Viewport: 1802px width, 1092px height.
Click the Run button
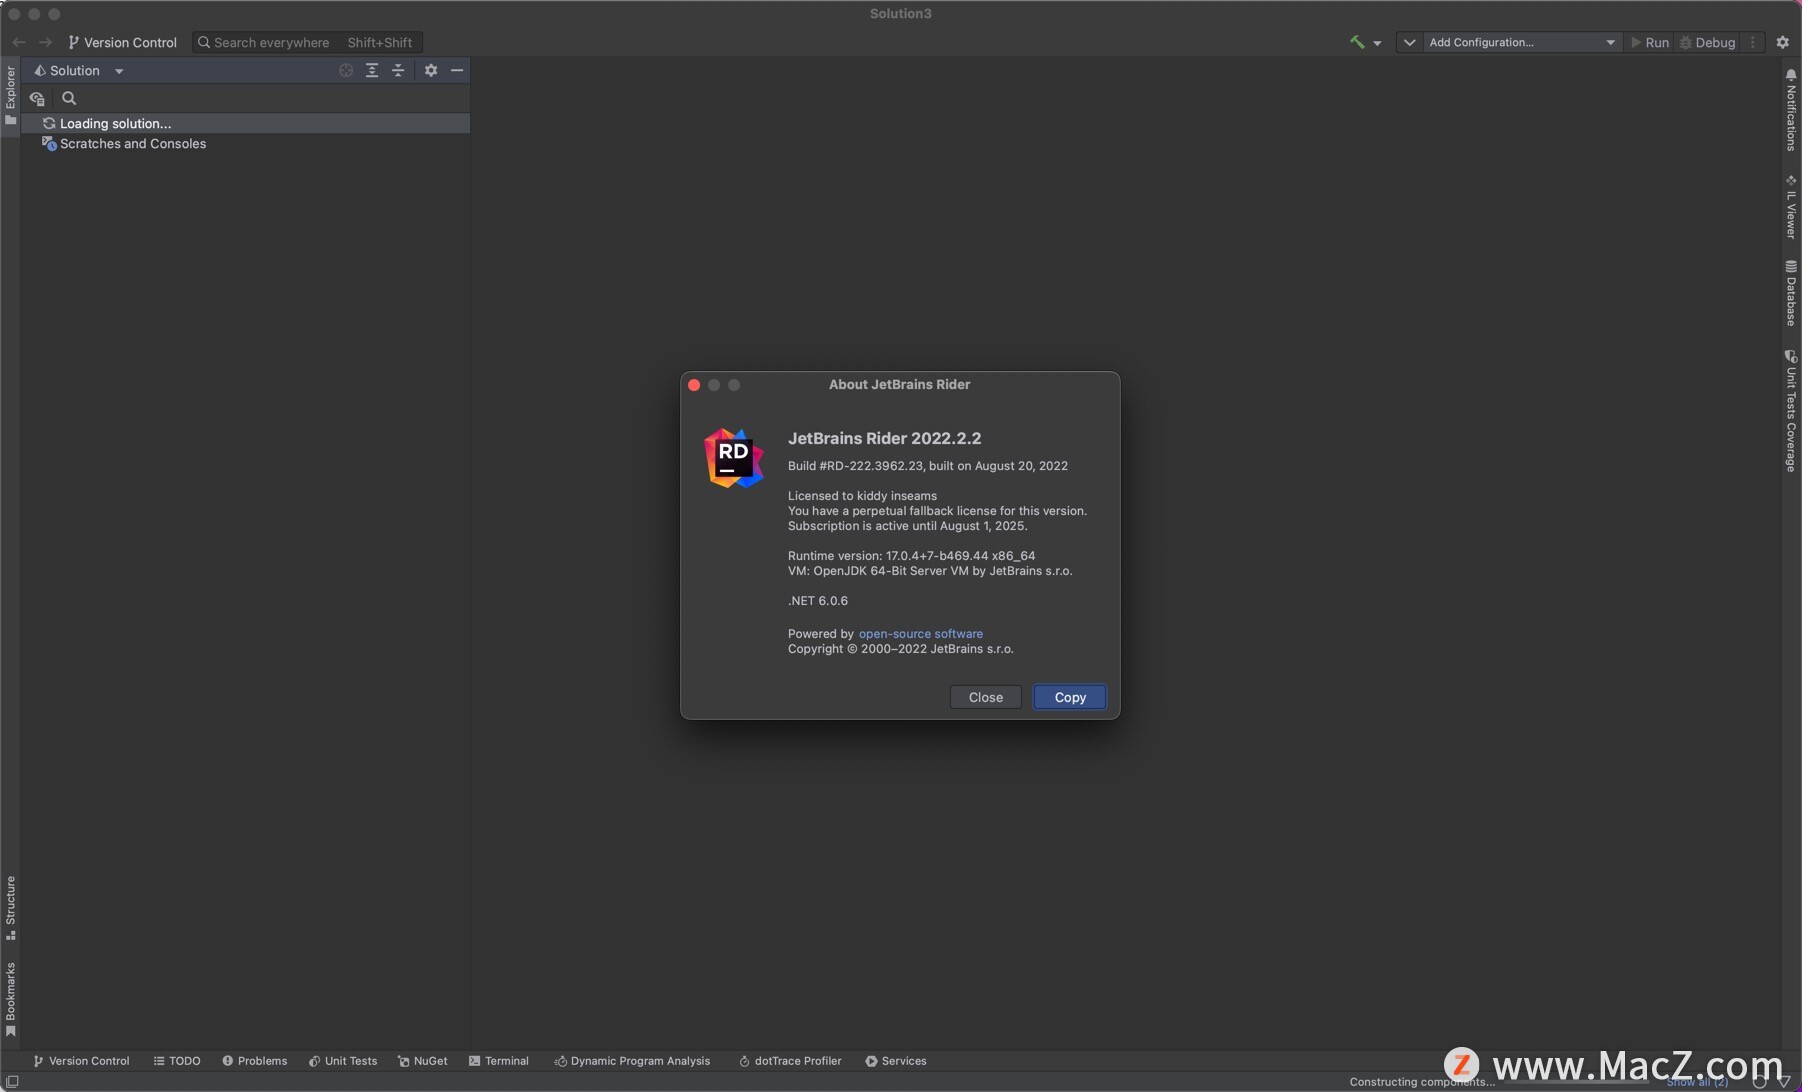(1649, 42)
